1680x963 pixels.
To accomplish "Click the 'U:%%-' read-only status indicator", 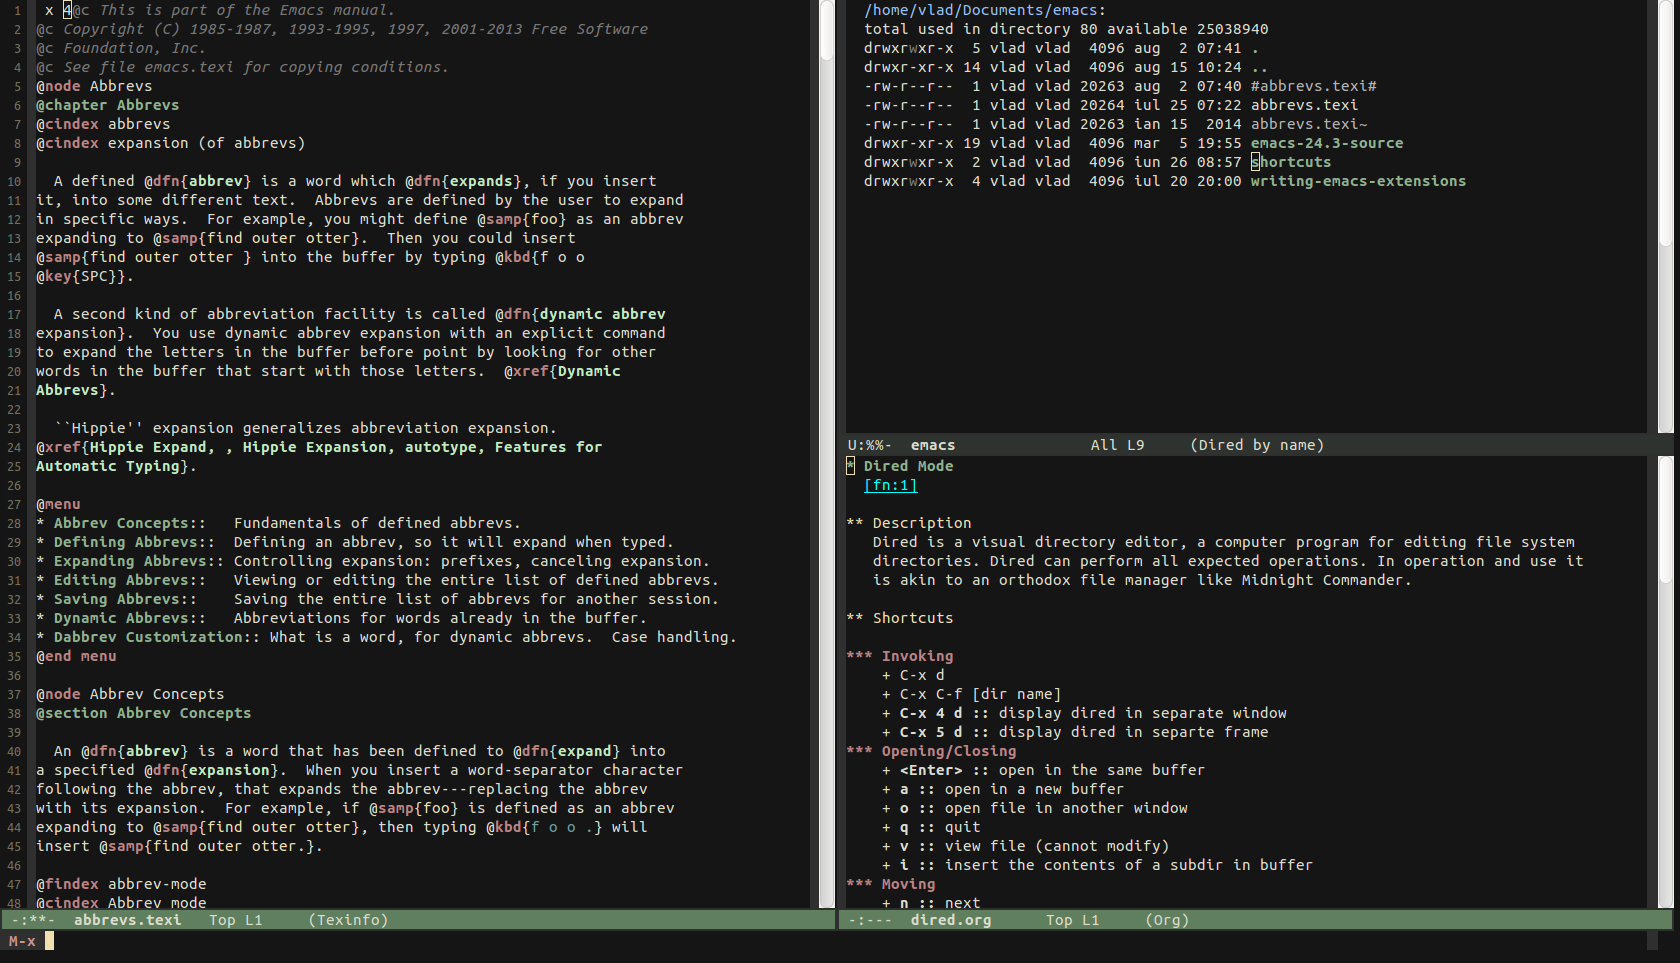I will 870,445.
